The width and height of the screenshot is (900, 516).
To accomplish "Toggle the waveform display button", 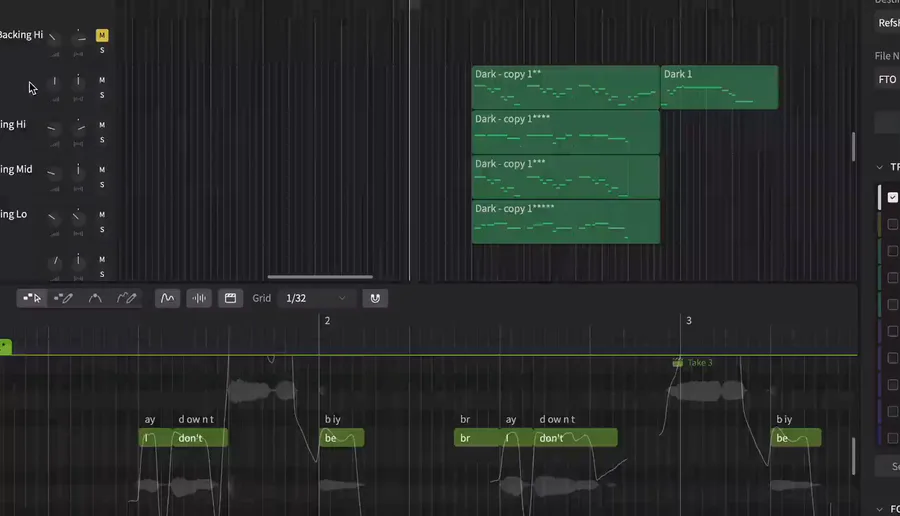I will point(199,298).
